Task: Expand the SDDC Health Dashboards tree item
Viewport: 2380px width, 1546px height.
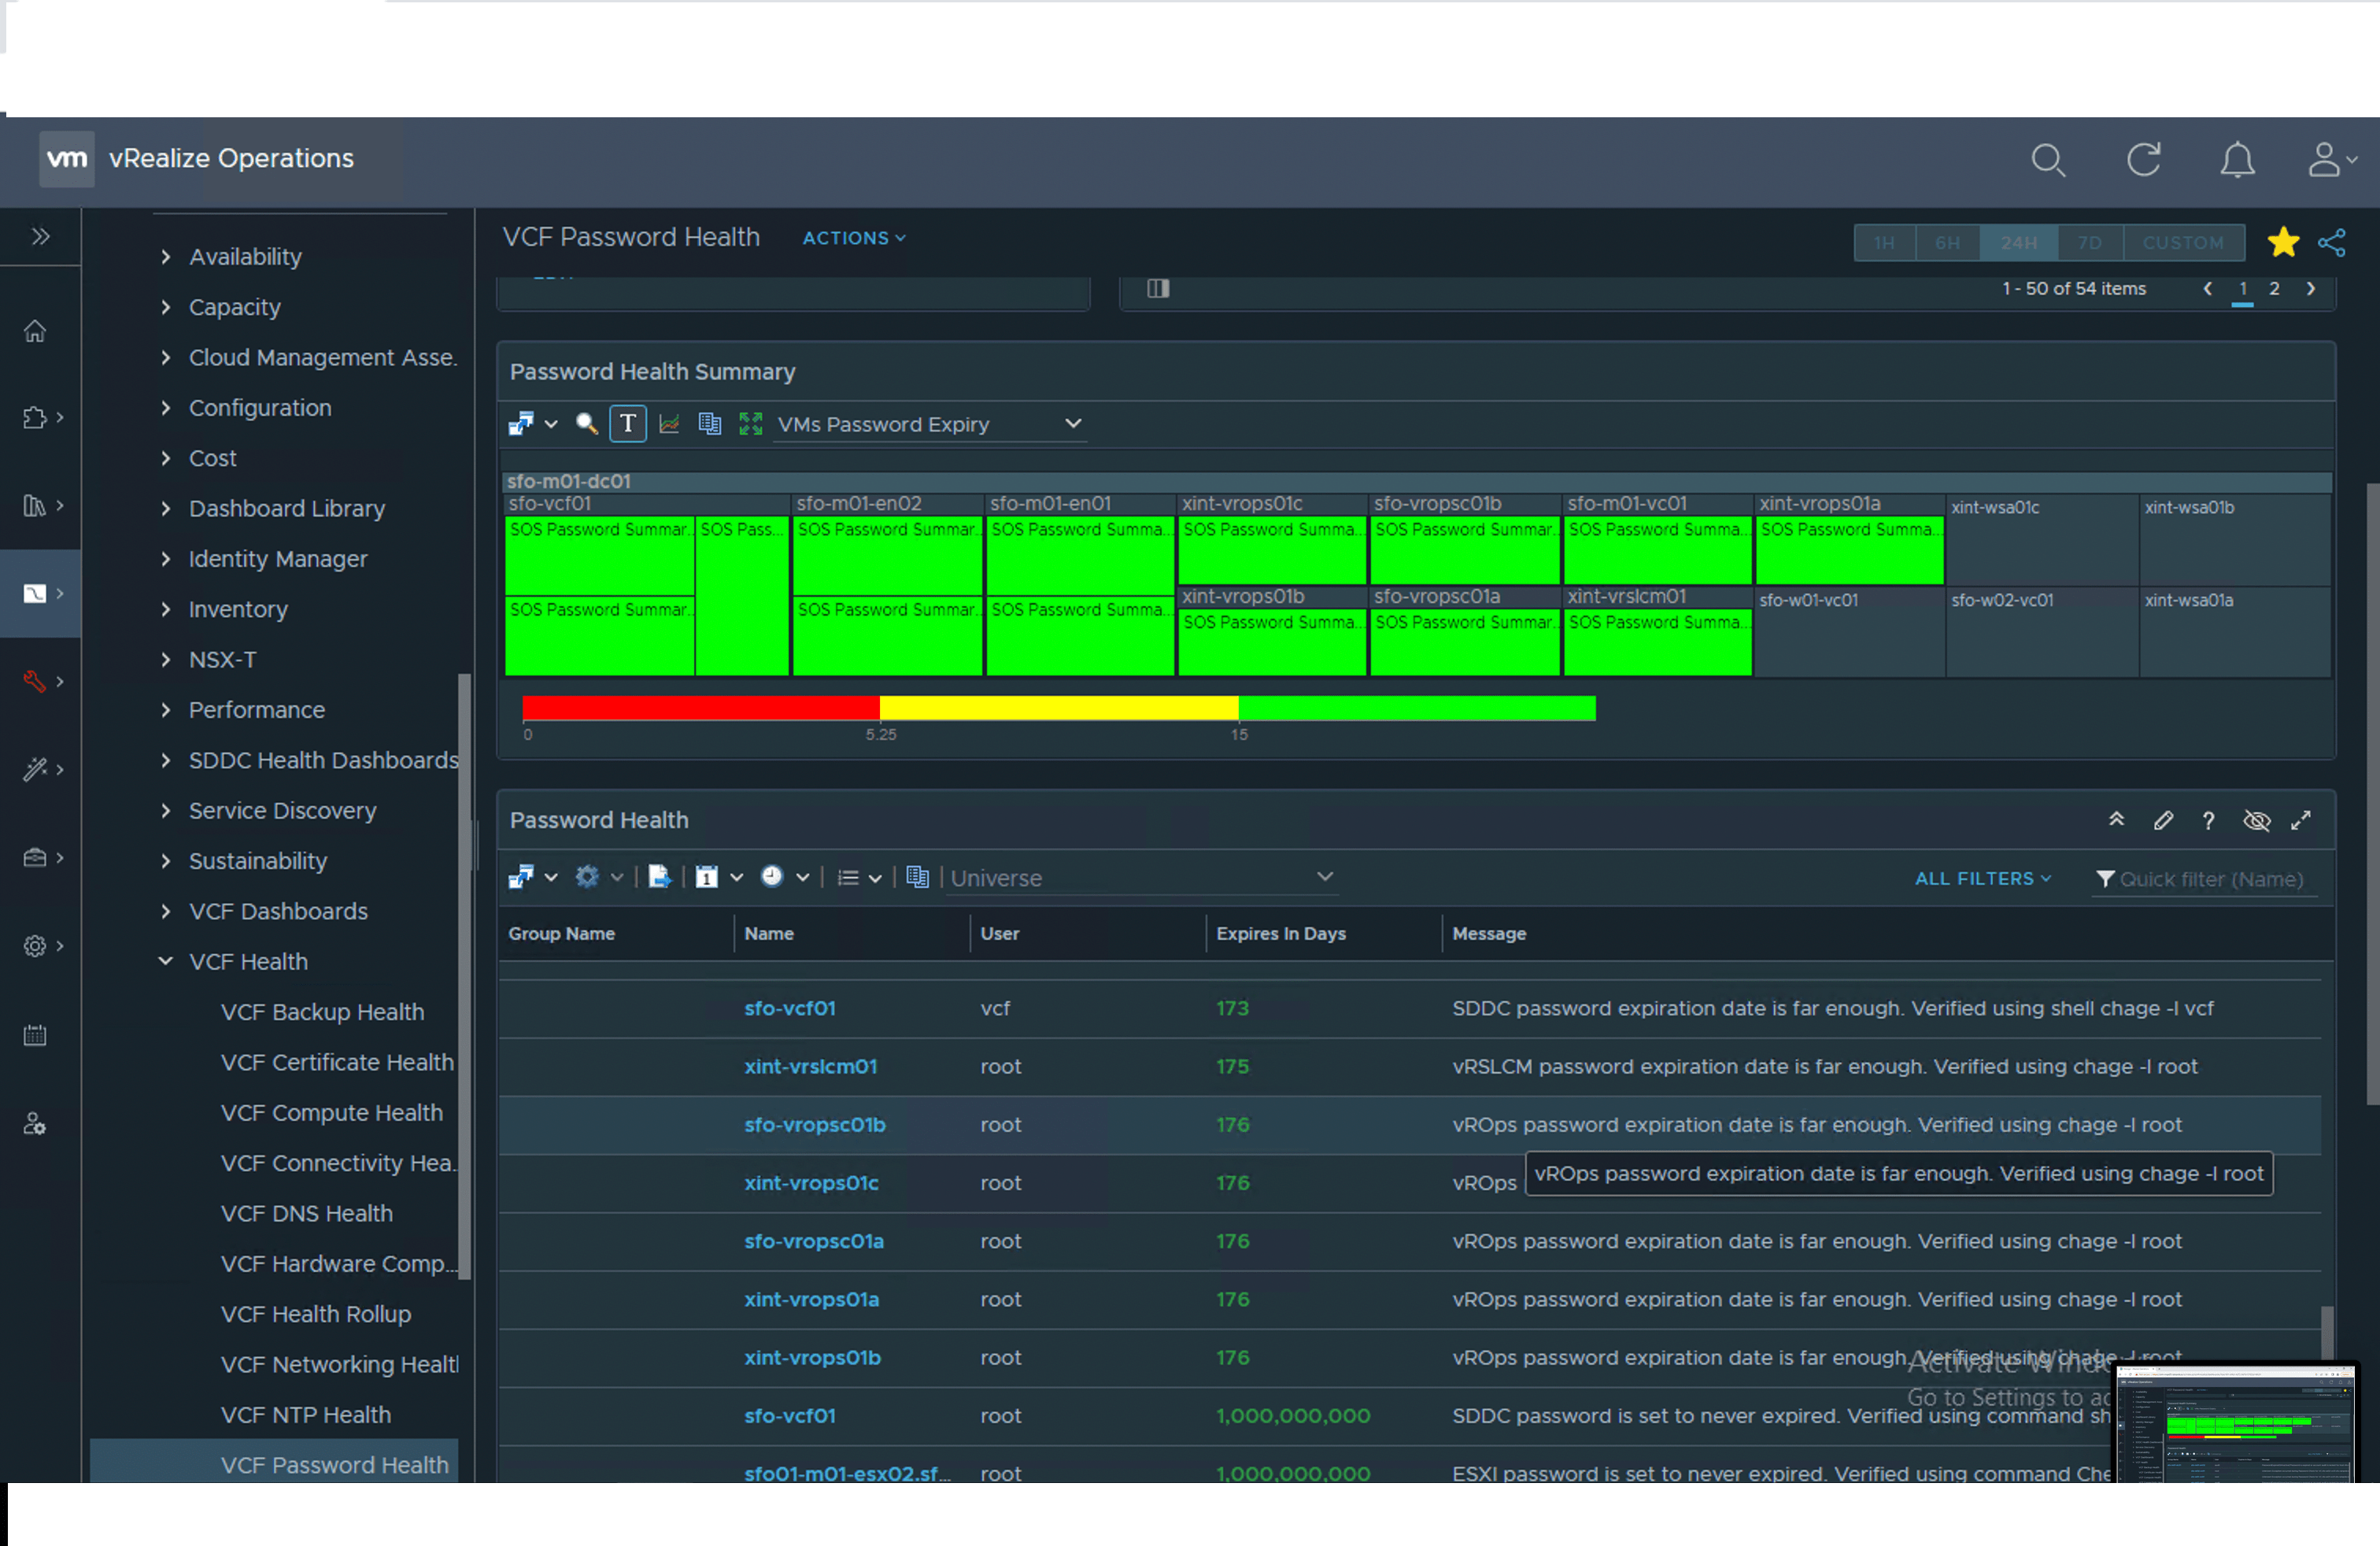Action: click(166, 760)
